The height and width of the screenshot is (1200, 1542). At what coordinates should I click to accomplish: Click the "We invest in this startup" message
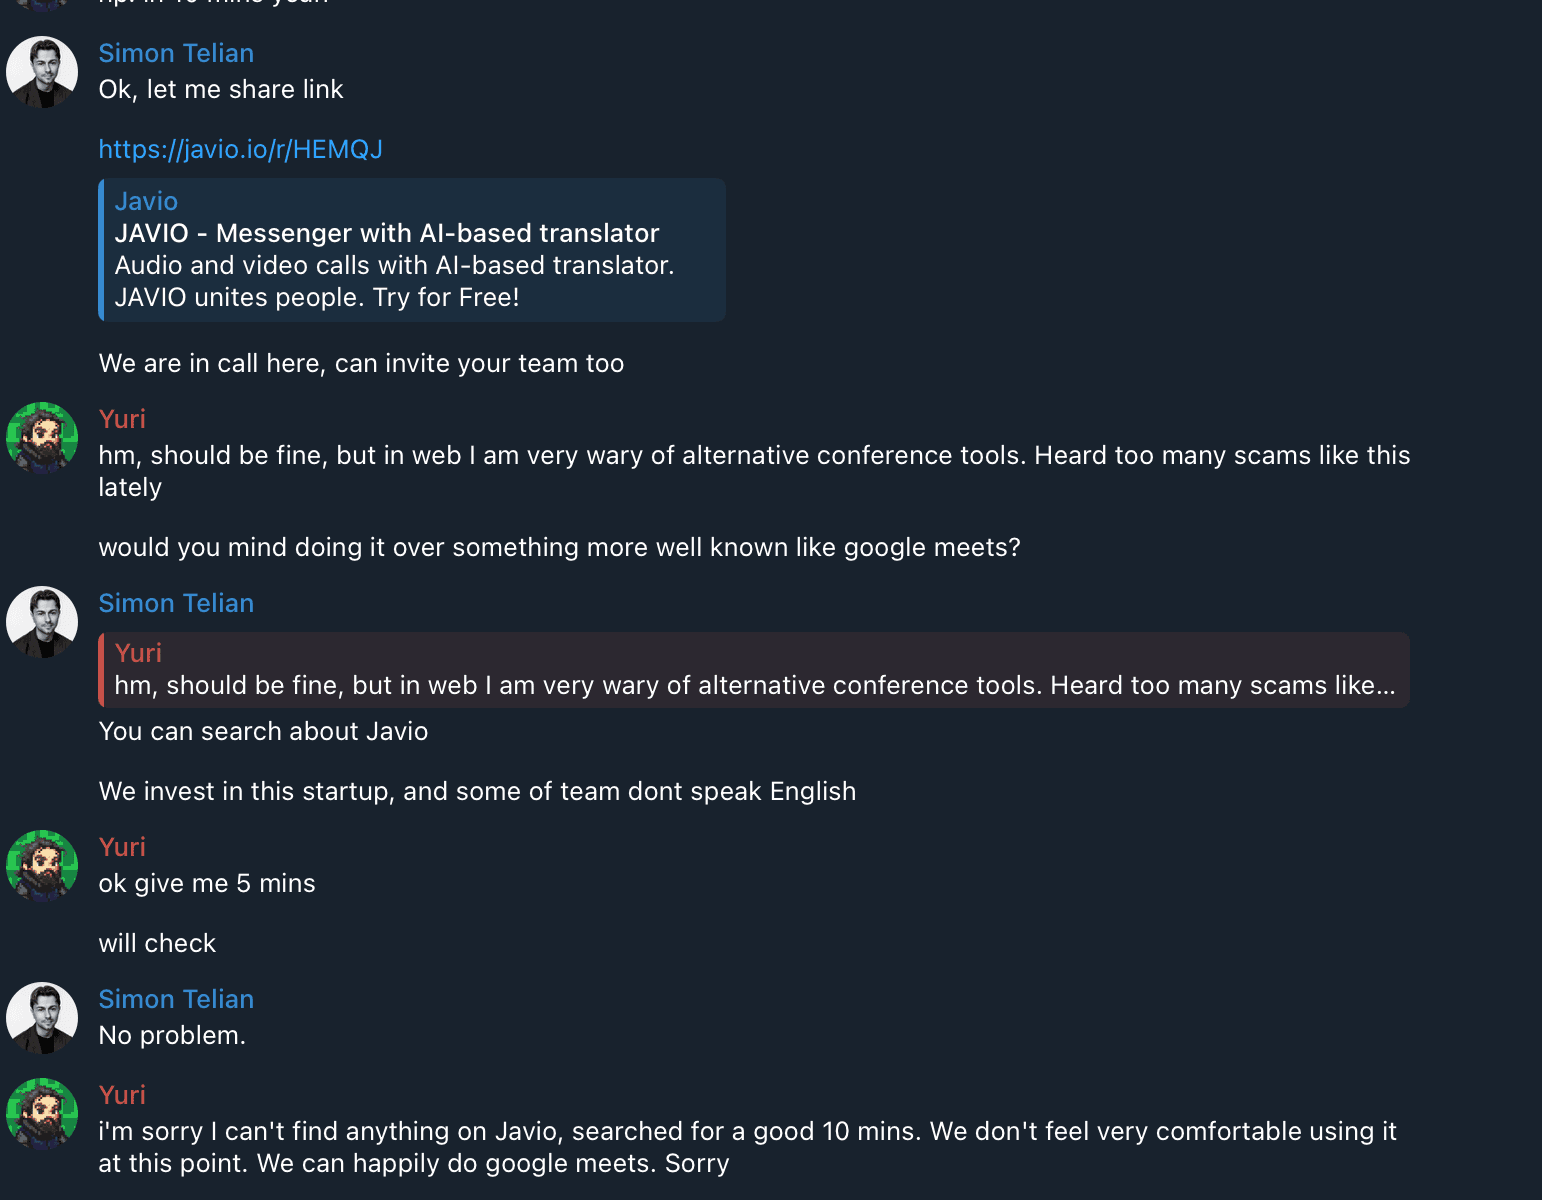[x=477, y=791]
